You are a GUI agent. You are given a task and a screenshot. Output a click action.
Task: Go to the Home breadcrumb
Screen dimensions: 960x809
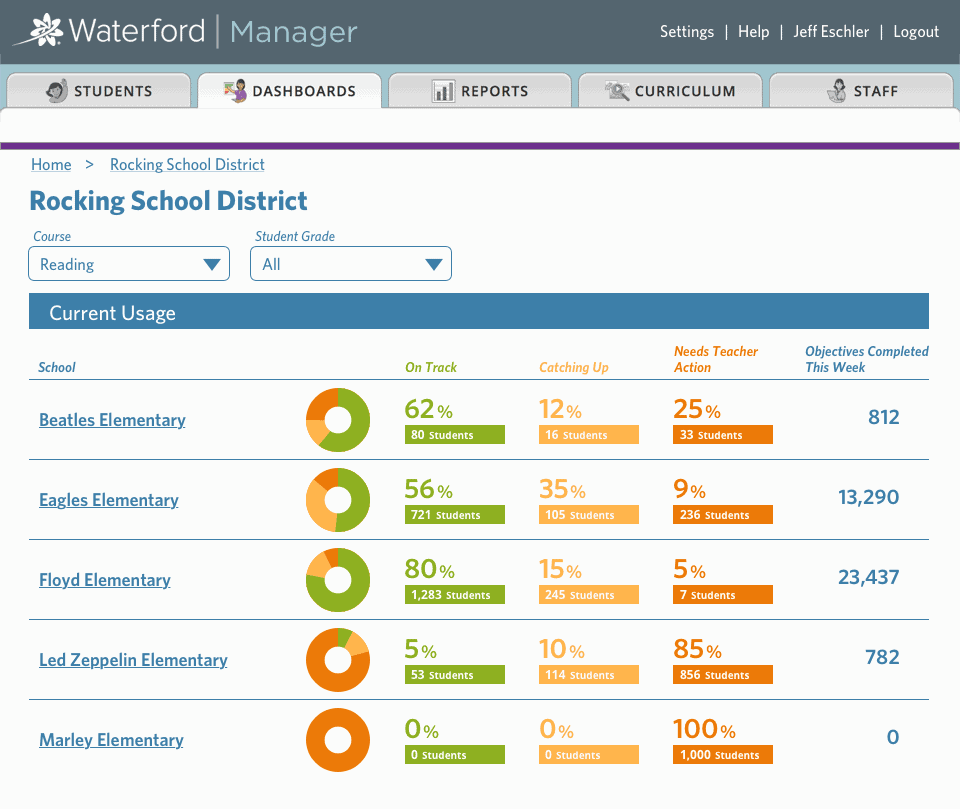[x=51, y=165]
